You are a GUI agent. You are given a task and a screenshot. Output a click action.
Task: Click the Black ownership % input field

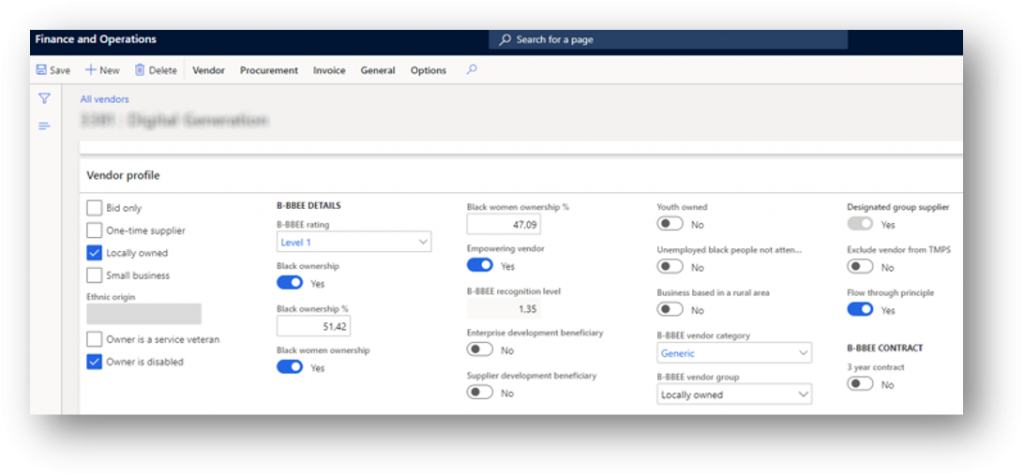pos(313,327)
